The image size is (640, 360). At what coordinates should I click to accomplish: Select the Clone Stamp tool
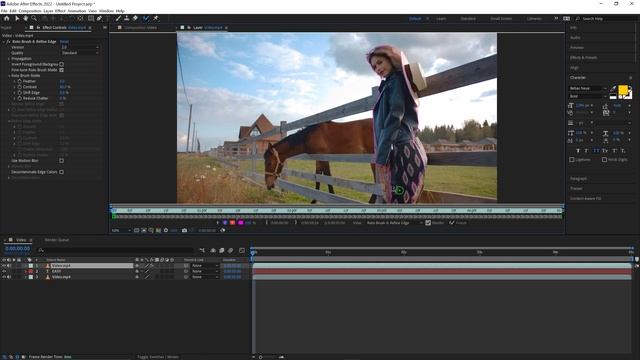[x=127, y=18]
